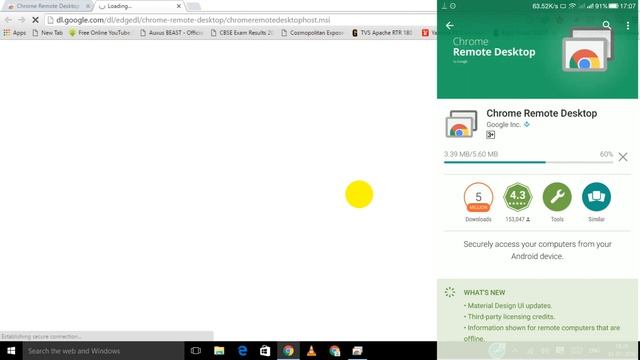Go back using Chrome's back arrow
This screenshot has height=360, width=640.
point(8,20)
